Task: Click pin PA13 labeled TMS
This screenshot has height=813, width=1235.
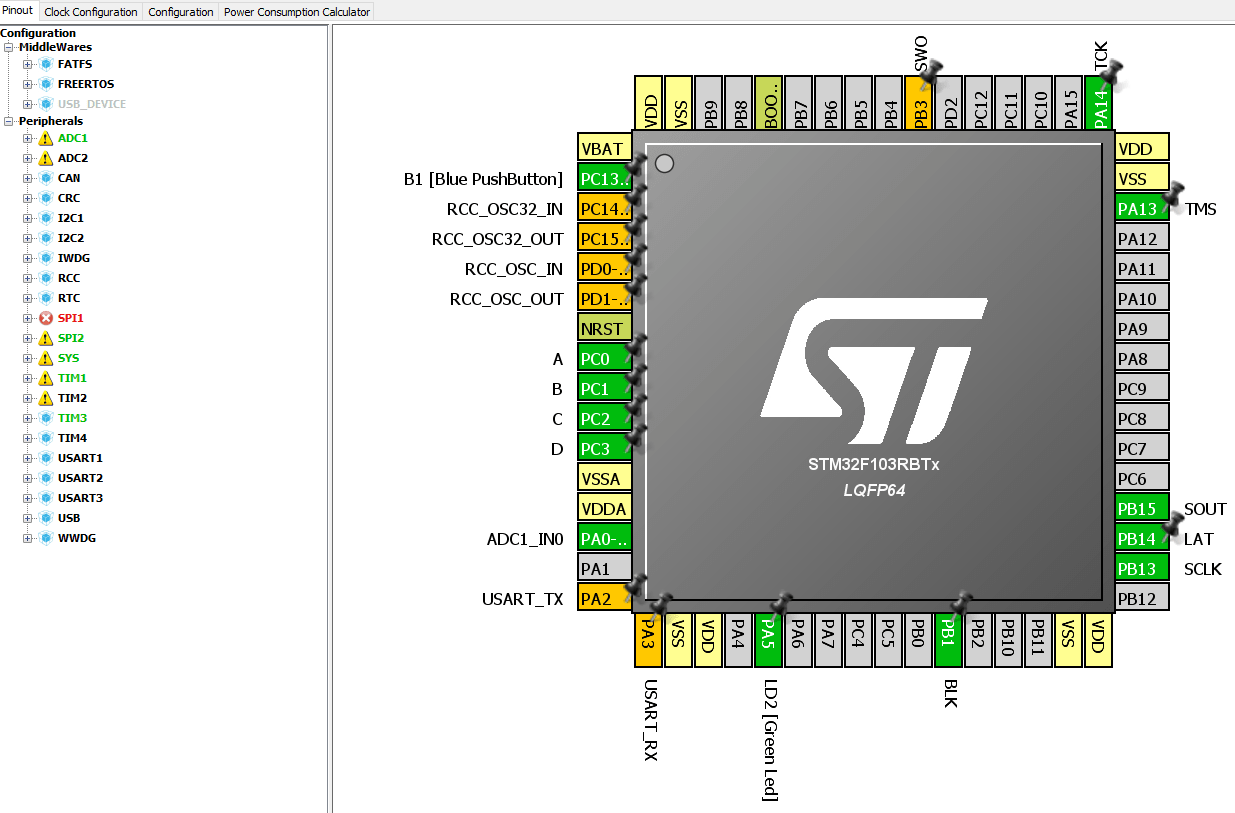Action: pos(1142,209)
